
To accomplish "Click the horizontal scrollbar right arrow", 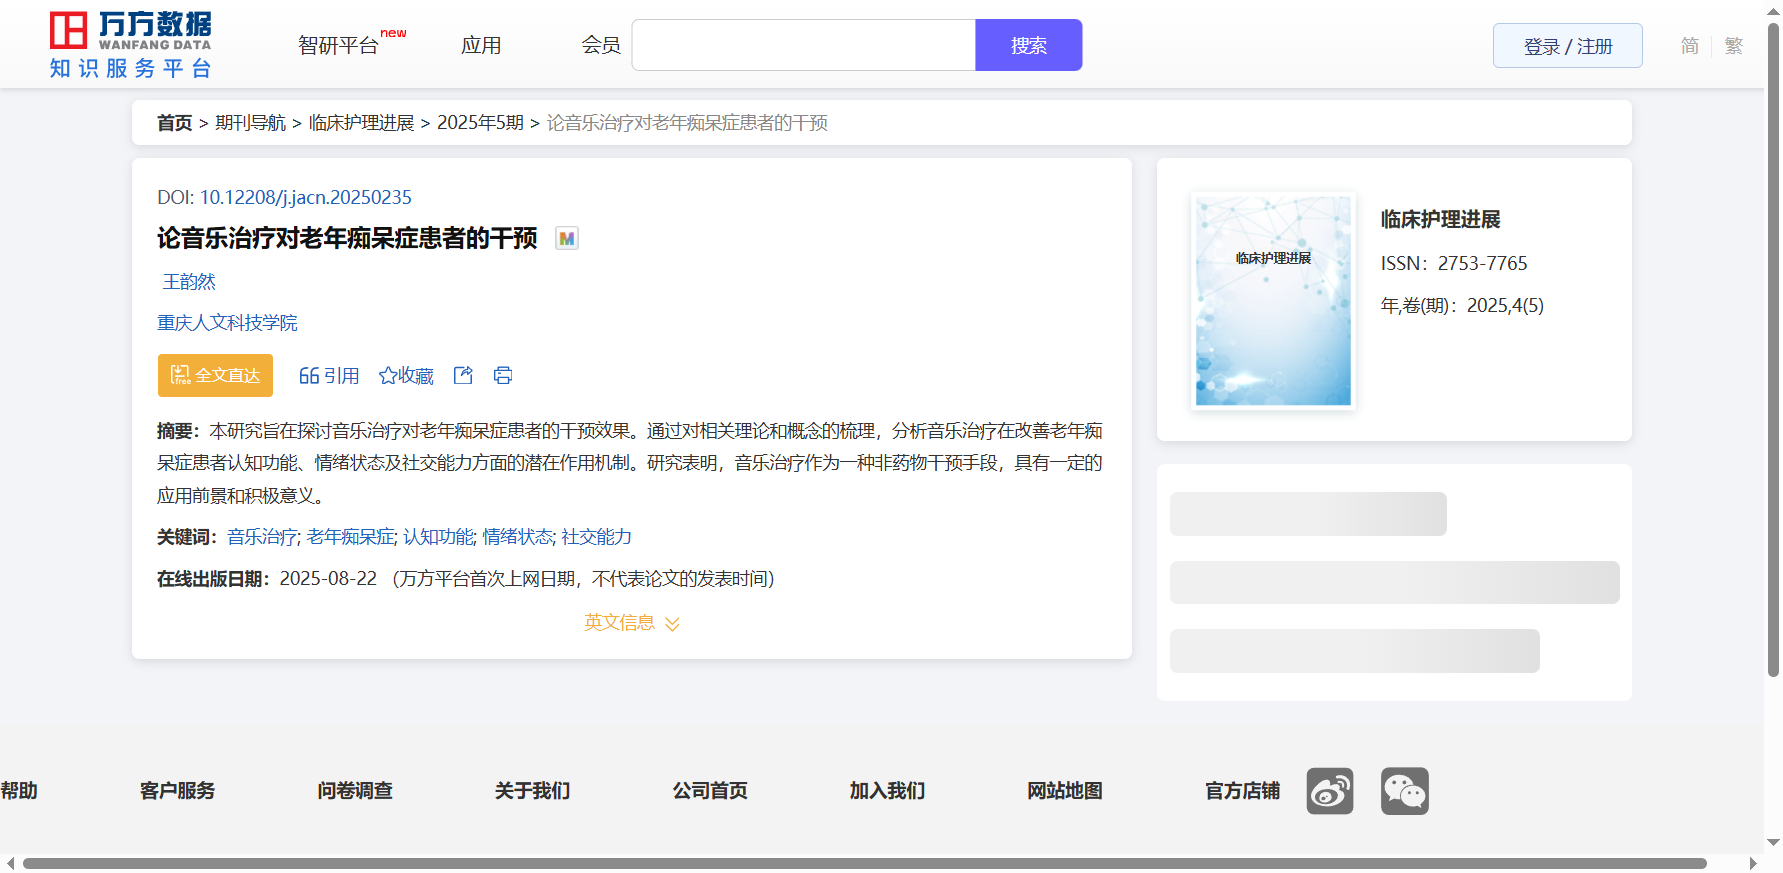I will coord(1753,863).
